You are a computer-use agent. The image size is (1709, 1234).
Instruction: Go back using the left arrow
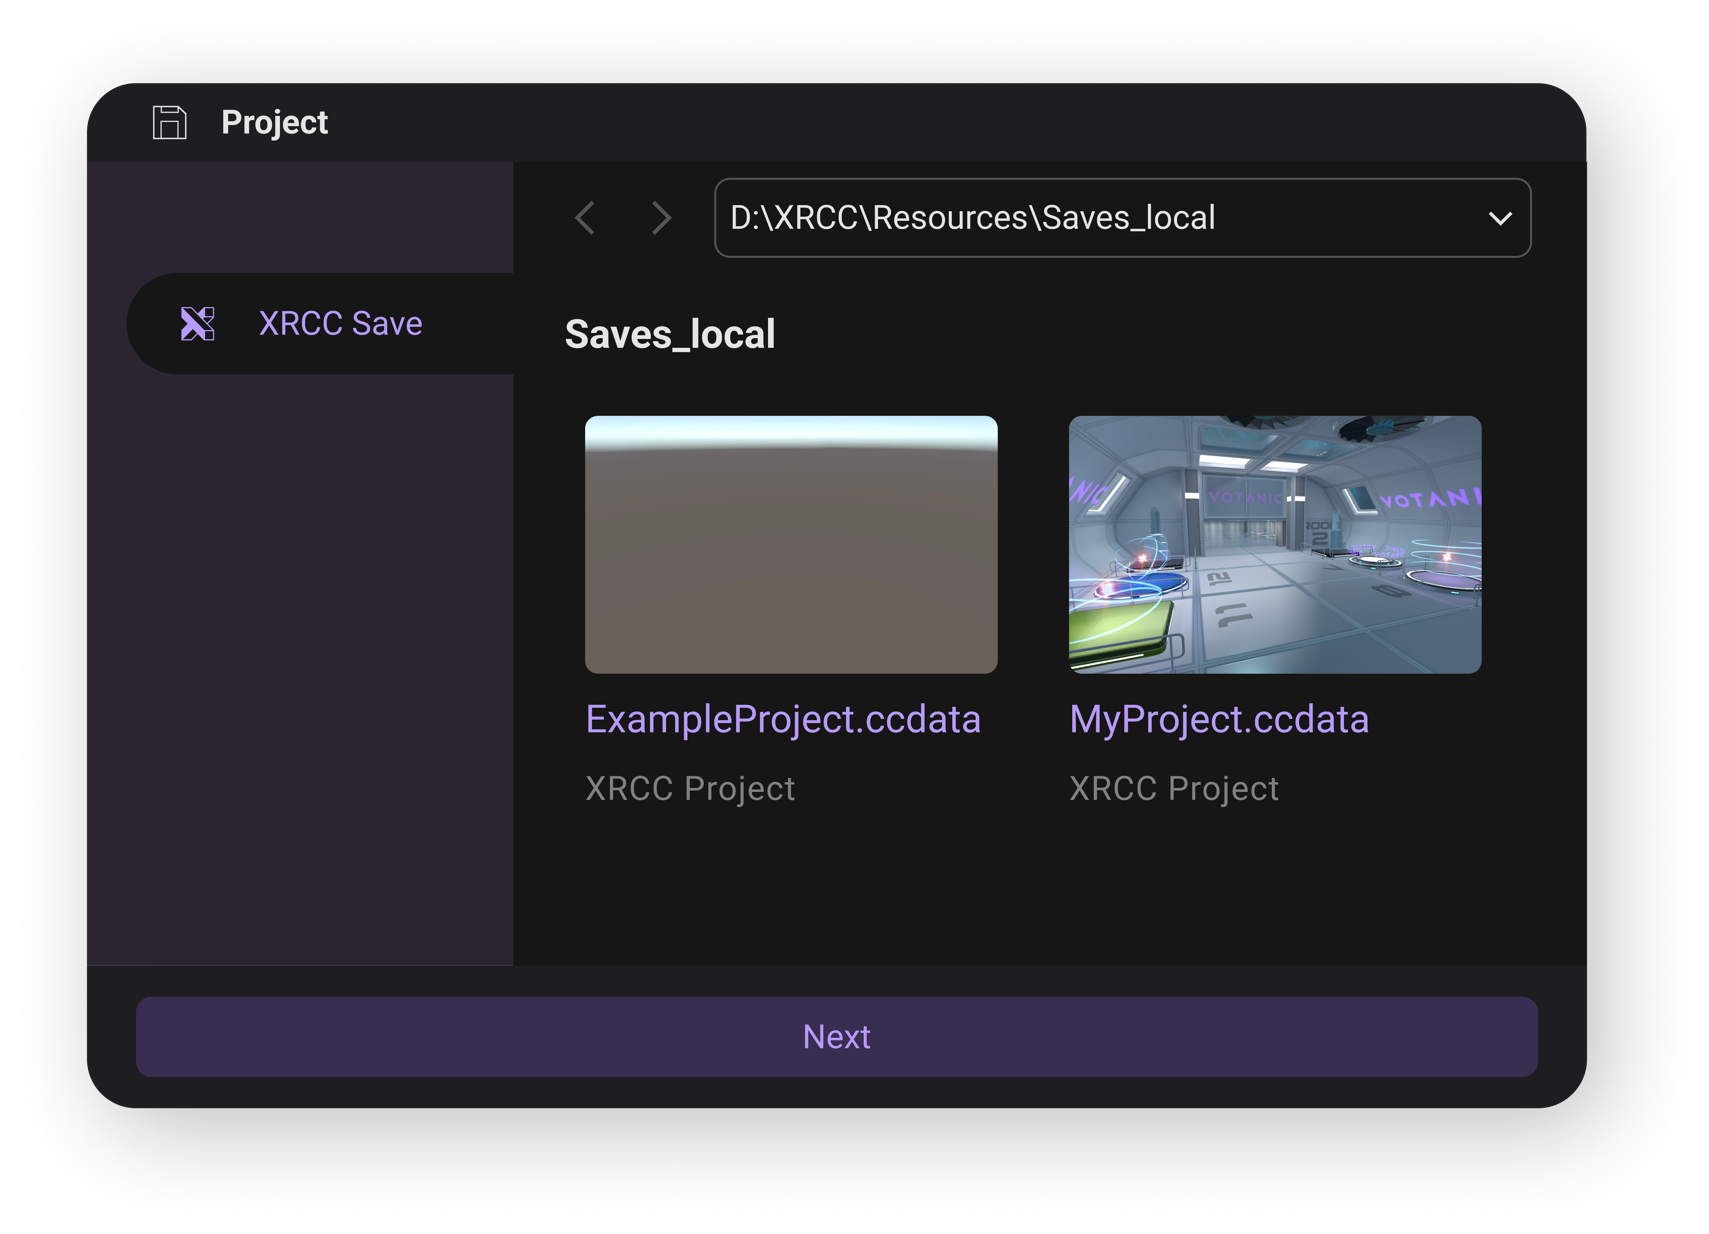point(586,218)
